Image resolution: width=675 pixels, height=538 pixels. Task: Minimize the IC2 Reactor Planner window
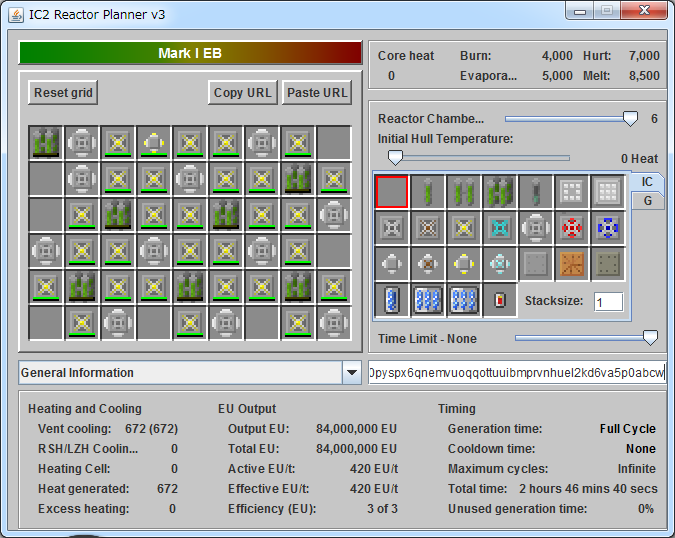pos(580,11)
